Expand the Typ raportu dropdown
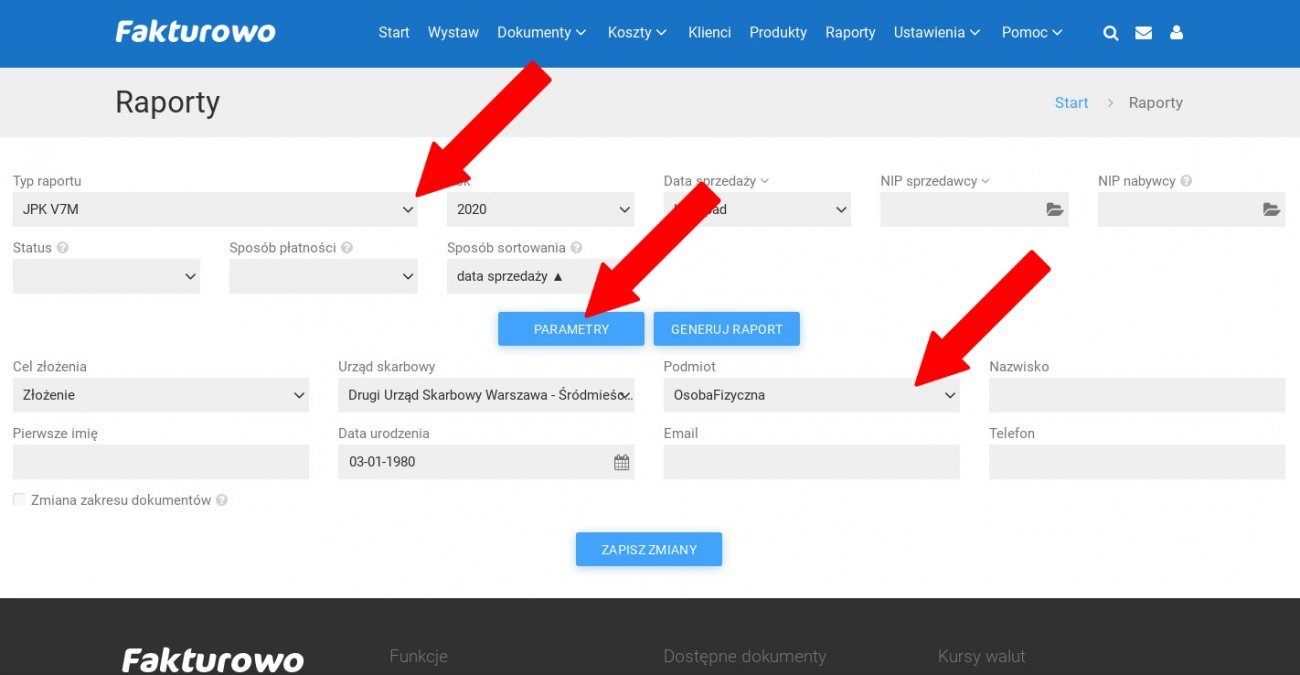 (x=215, y=210)
